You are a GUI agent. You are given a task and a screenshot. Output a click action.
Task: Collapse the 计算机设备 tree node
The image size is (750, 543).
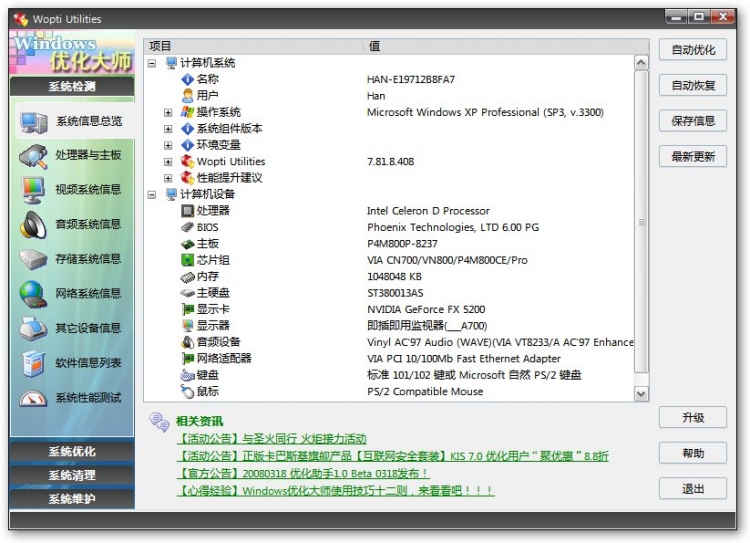point(152,194)
